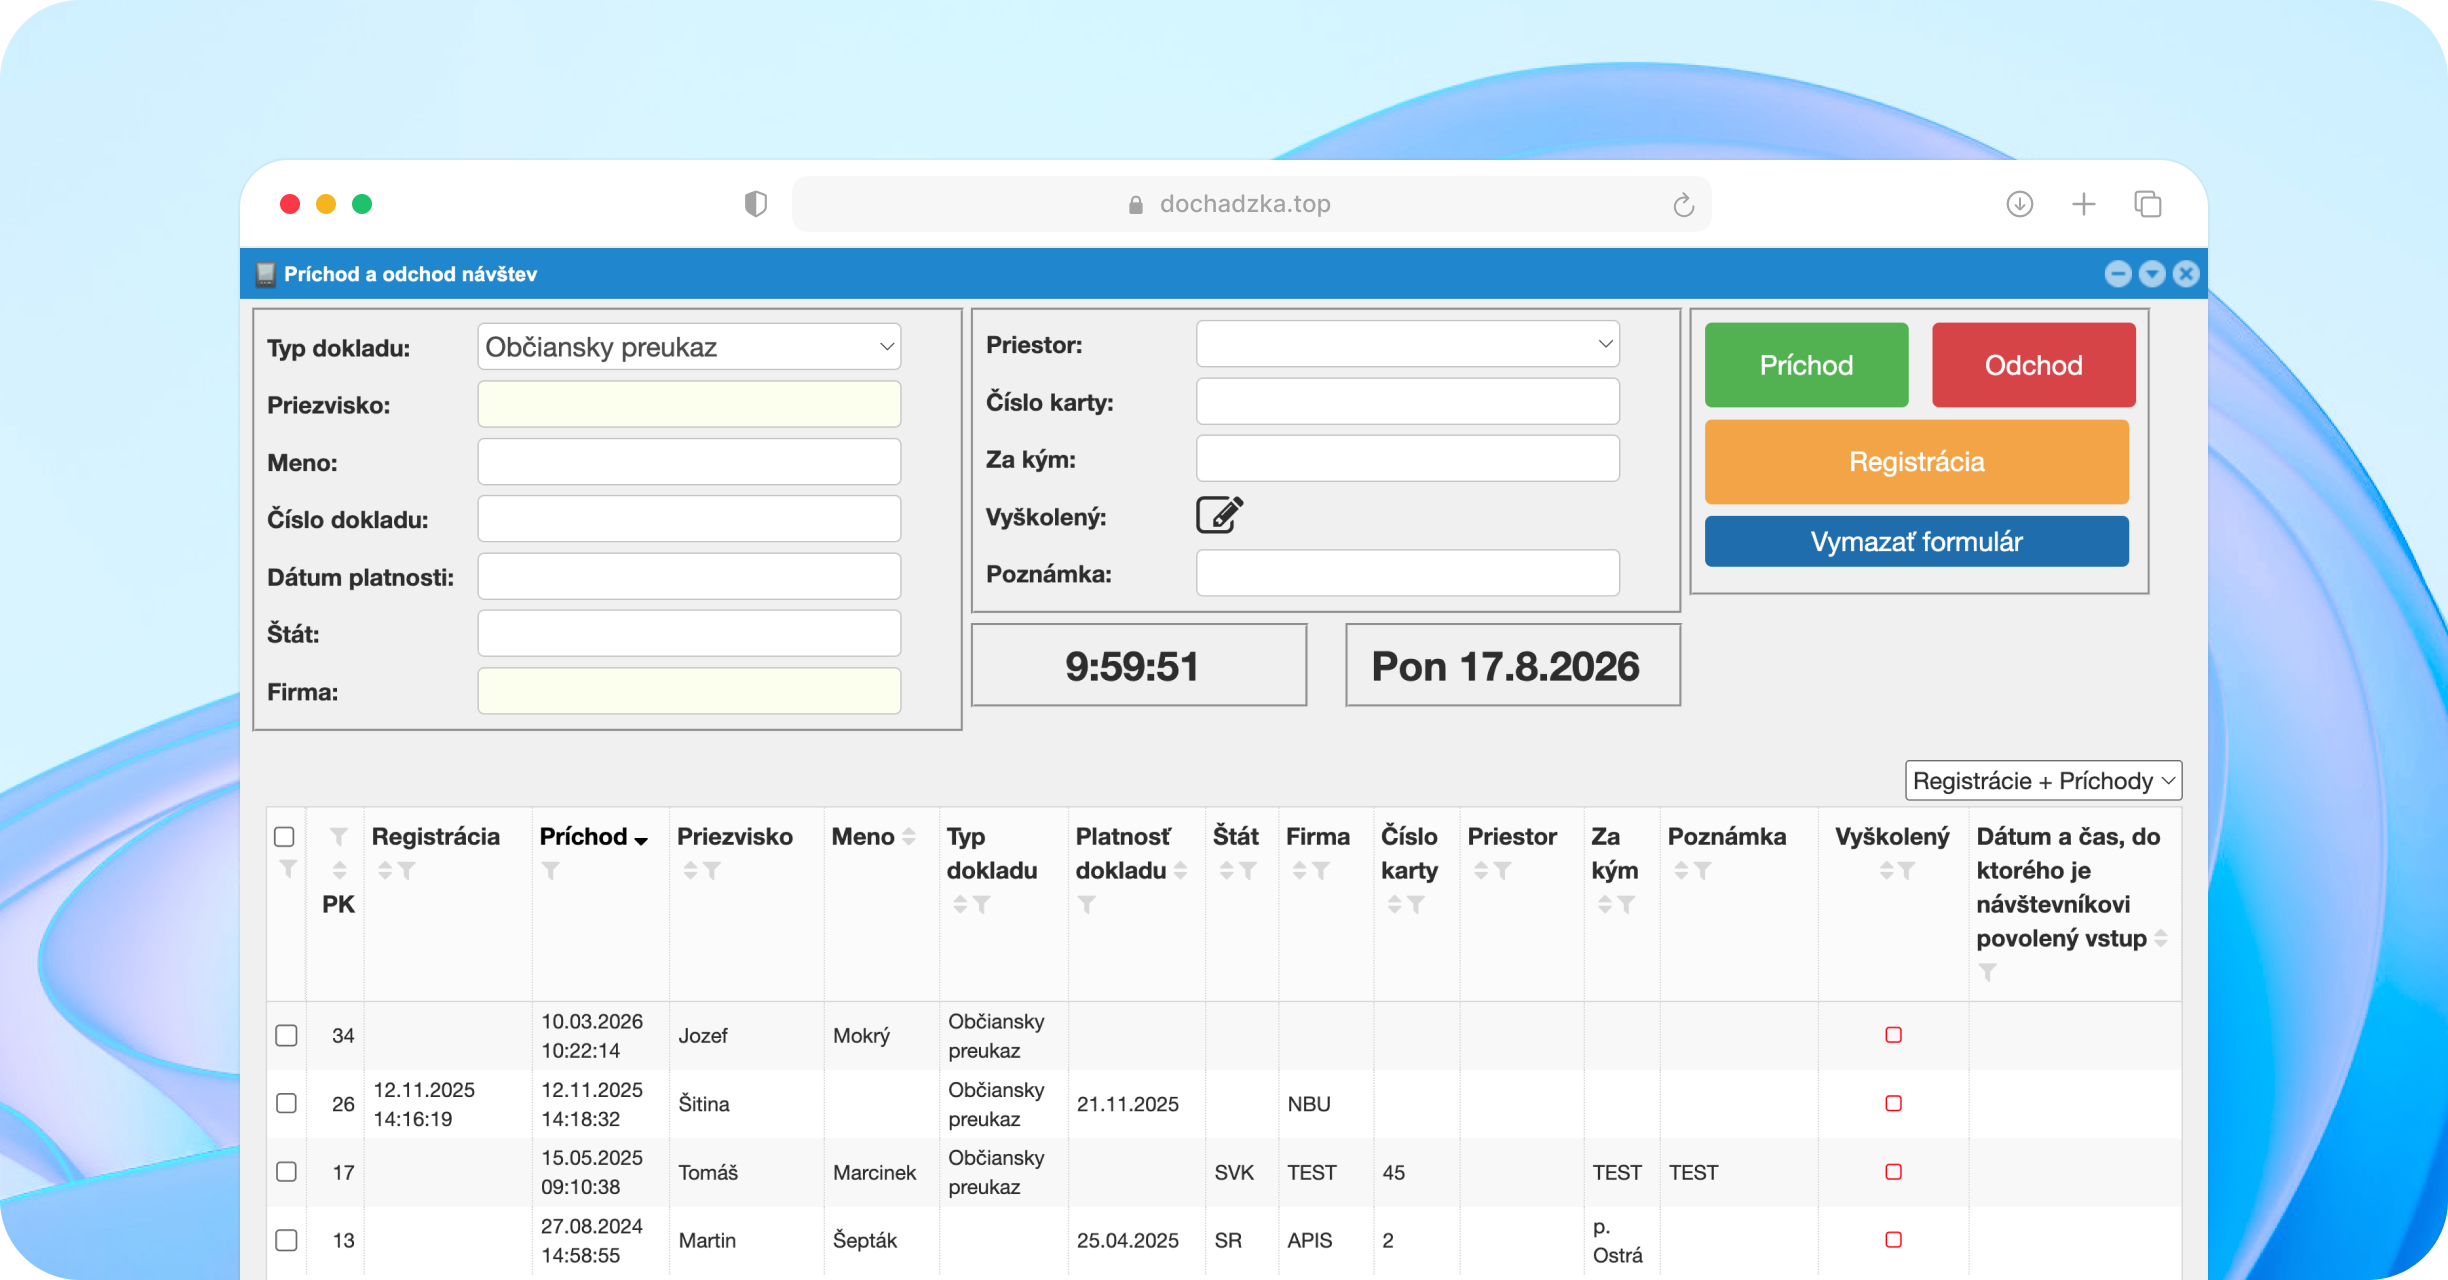Click the browser address bar dochadzka.top

(x=1251, y=204)
